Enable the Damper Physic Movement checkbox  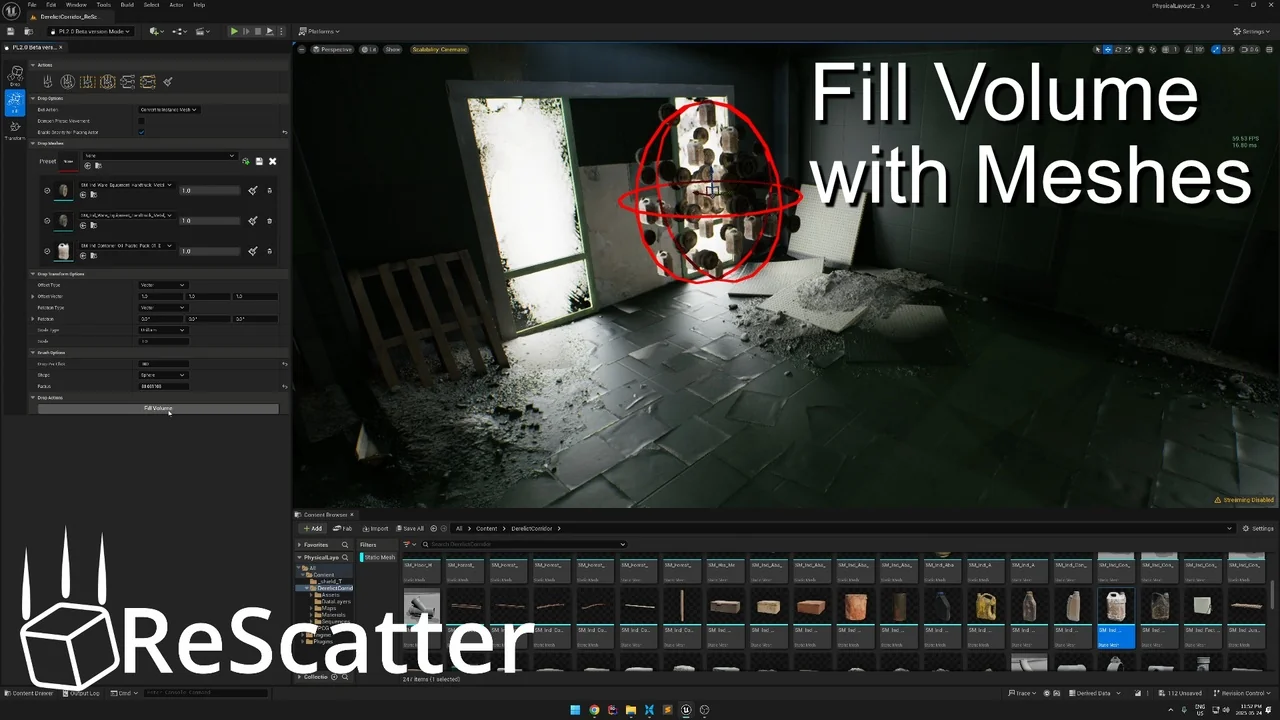(142, 121)
